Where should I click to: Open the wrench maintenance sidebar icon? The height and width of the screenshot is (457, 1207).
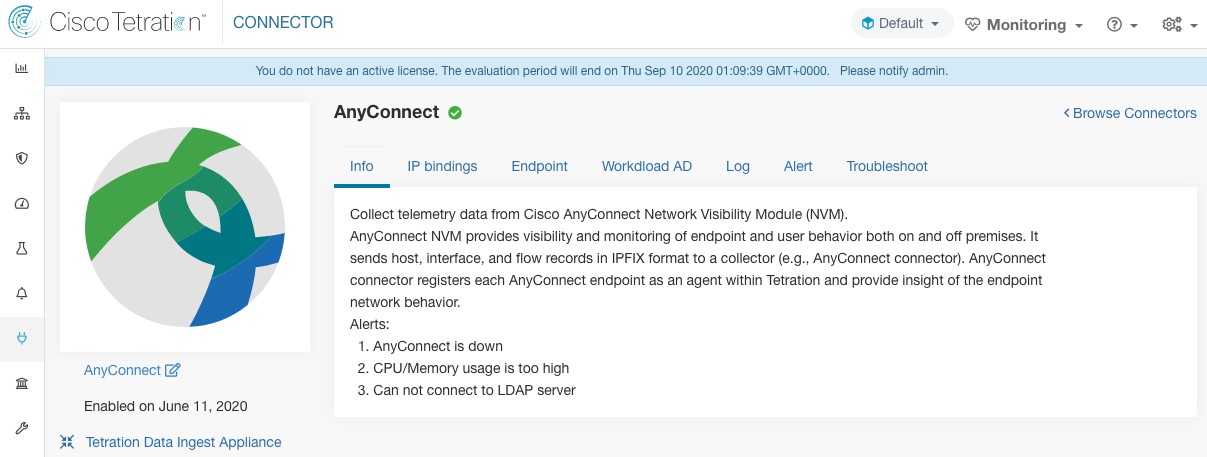point(22,429)
